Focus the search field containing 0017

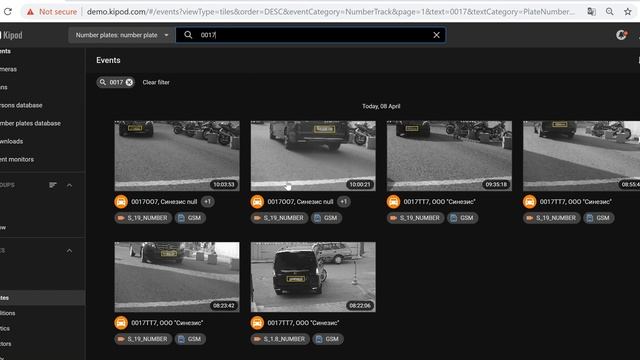[312, 35]
